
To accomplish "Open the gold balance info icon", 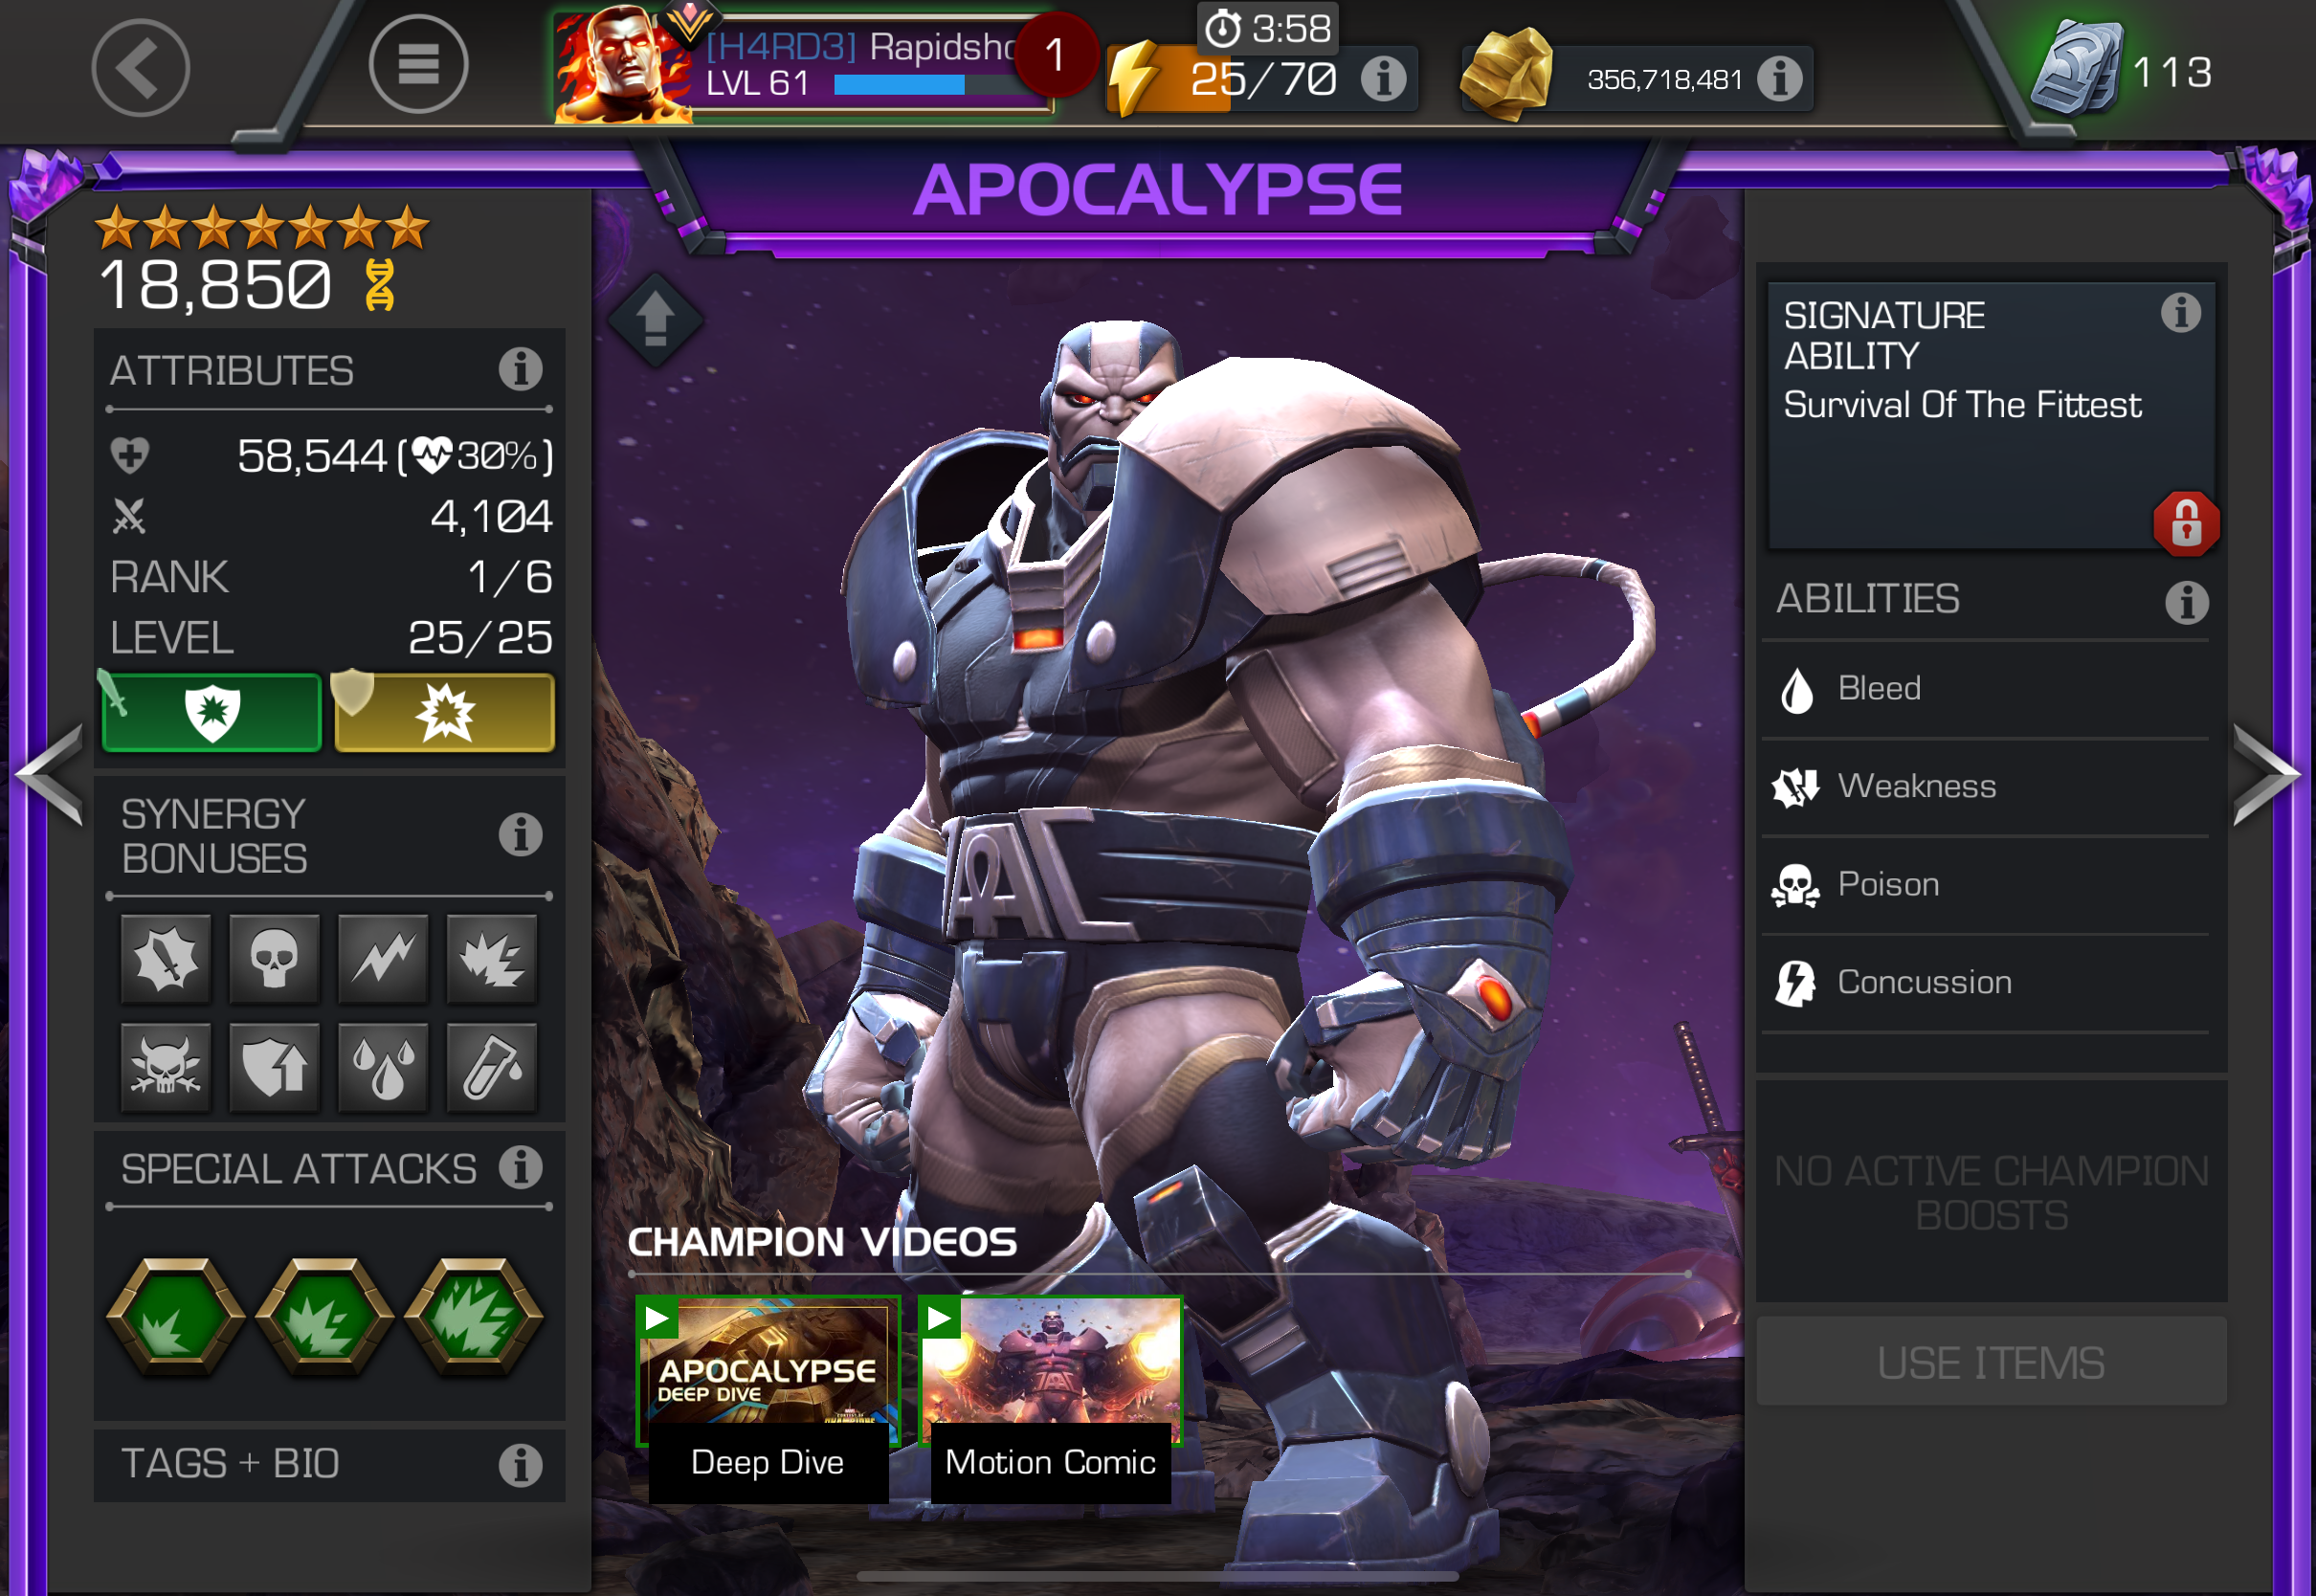I will click(1780, 78).
